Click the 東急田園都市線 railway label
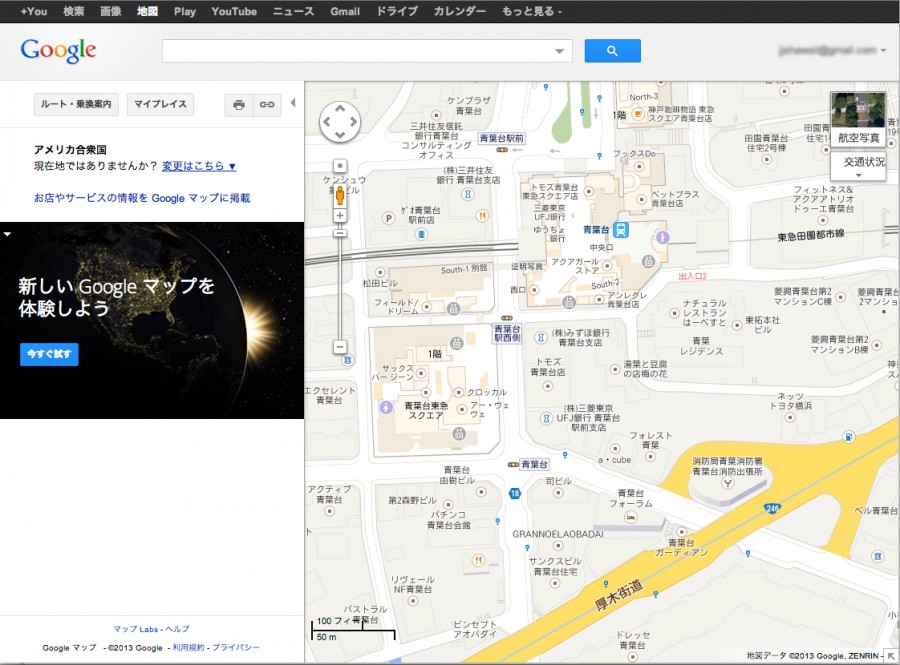Viewport: 900px width, 665px height. click(x=811, y=235)
